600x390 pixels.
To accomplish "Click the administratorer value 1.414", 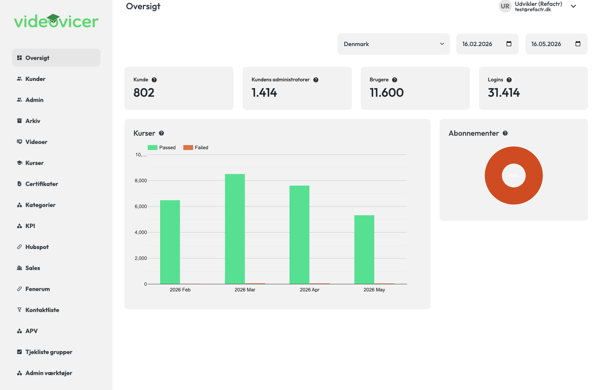I will pos(264,93).
